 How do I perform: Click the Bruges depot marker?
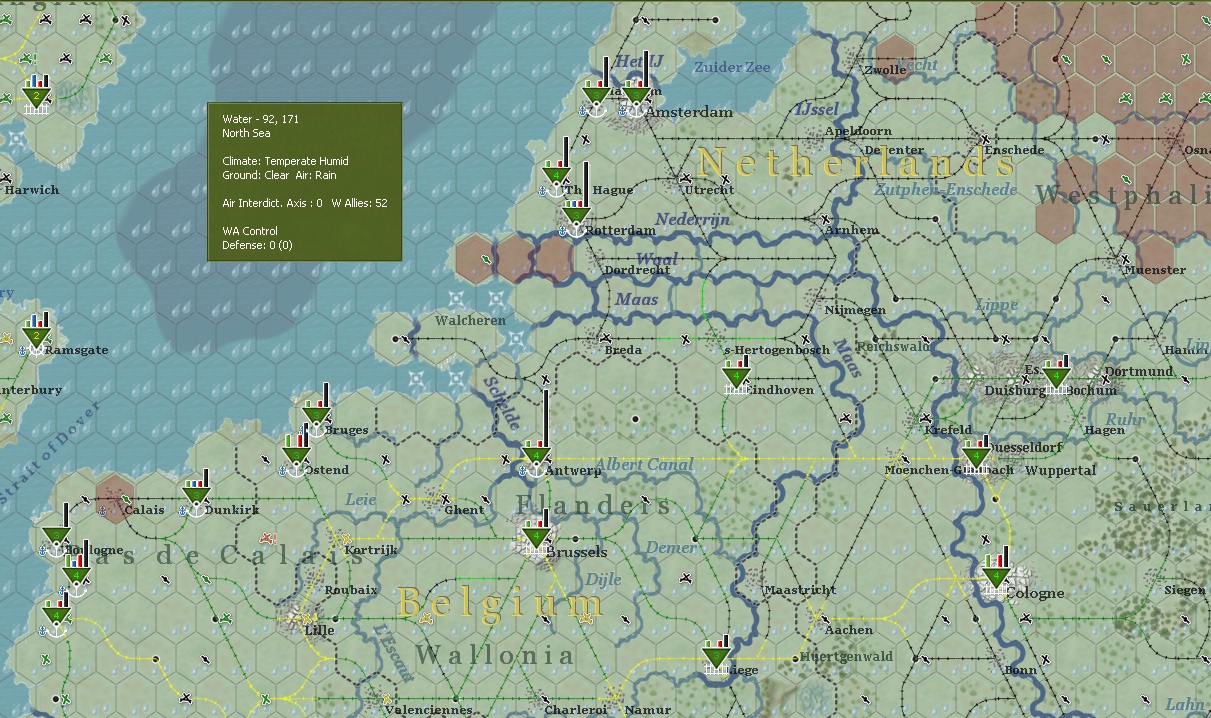tap(316, 420)
